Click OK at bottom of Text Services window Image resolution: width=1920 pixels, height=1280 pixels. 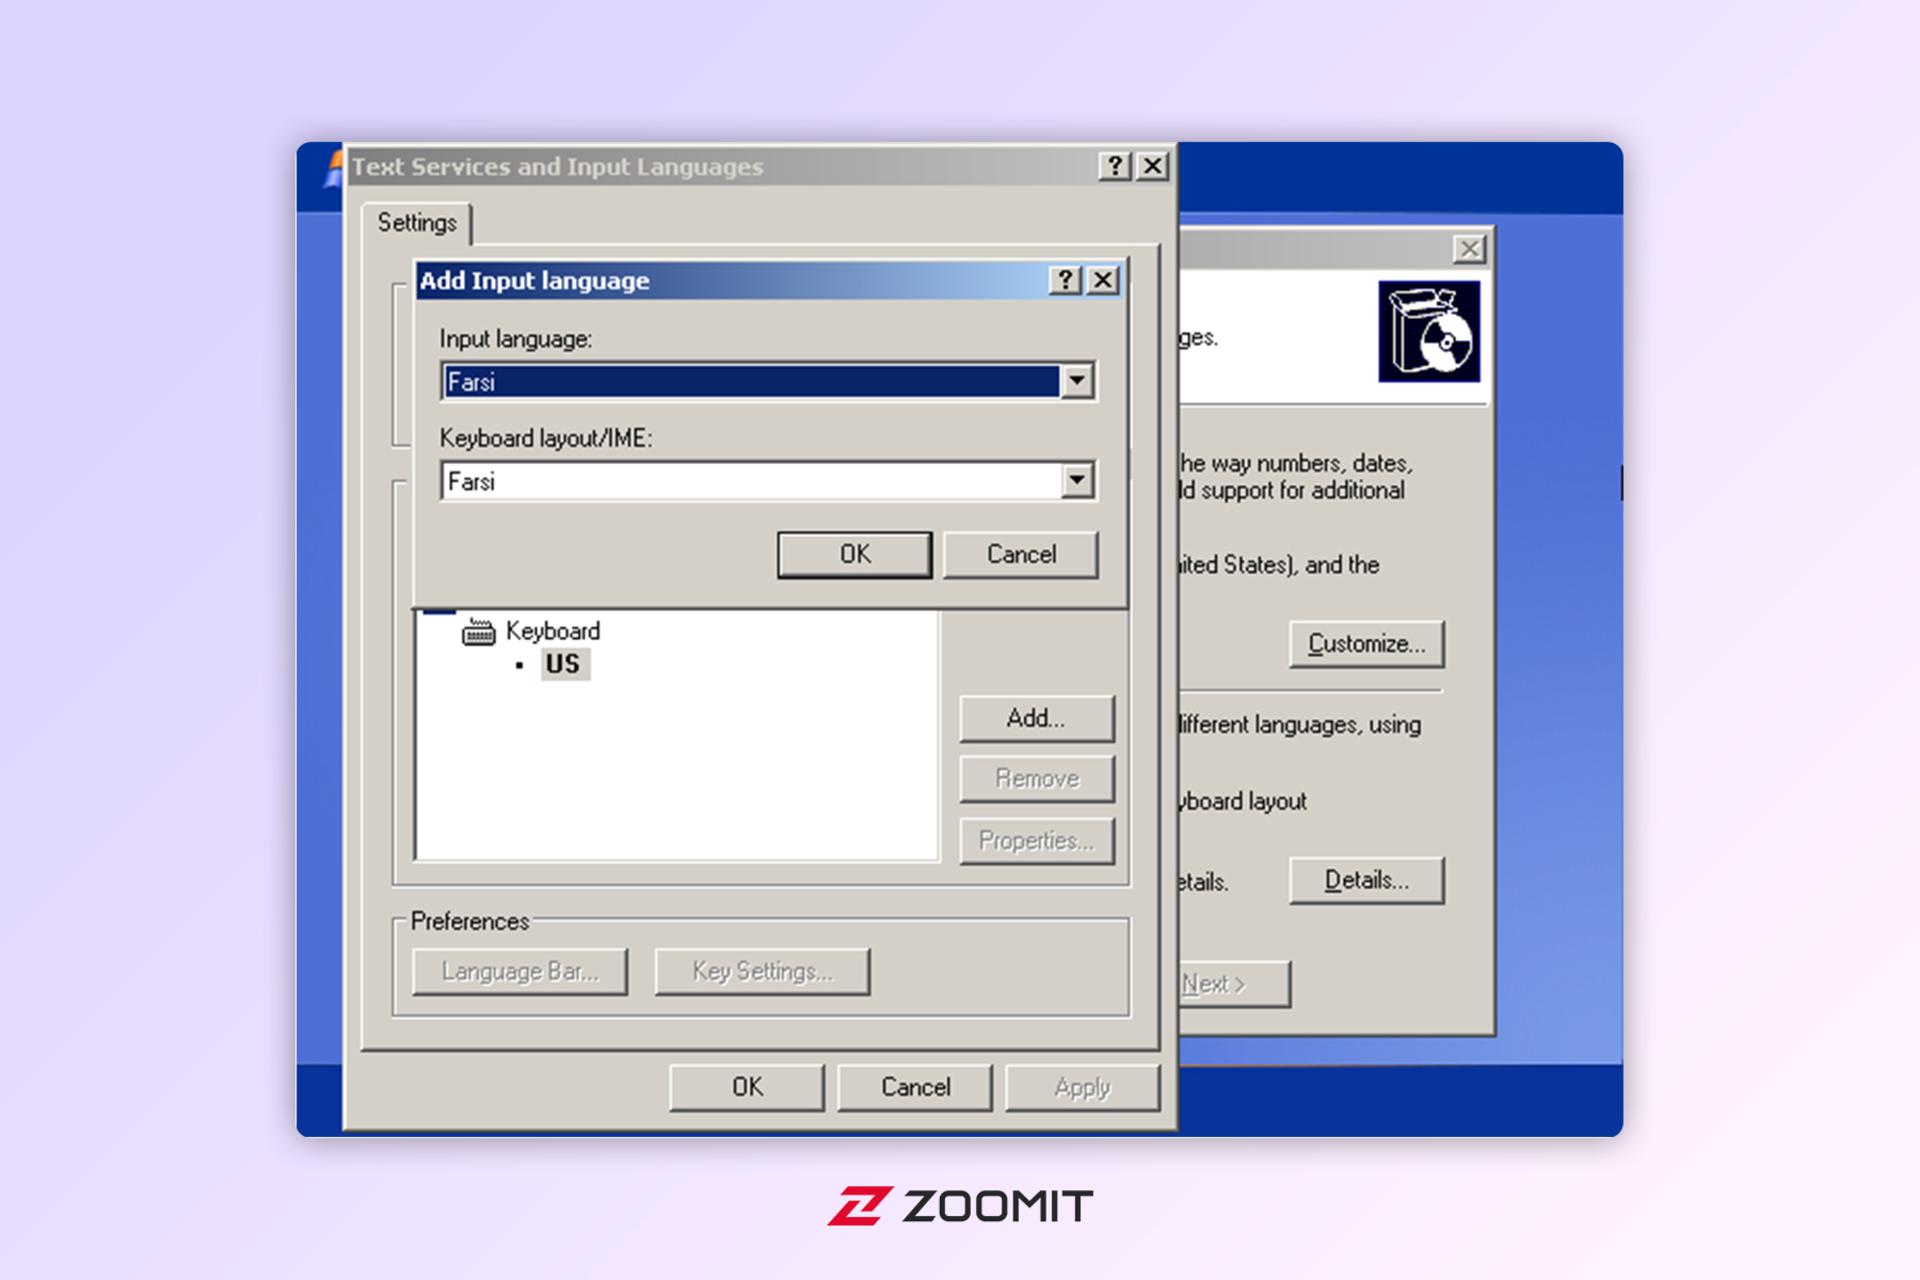coord(747,1087)
